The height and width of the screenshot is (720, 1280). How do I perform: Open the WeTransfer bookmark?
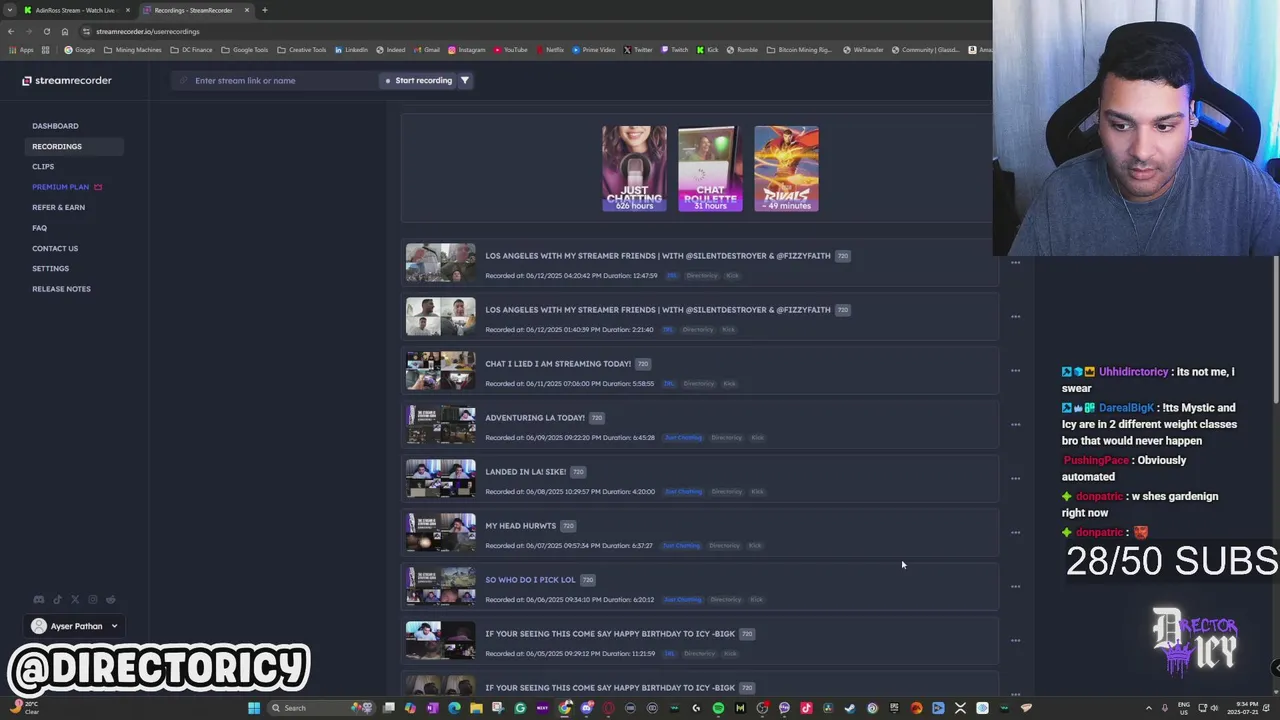pos(863,50)
